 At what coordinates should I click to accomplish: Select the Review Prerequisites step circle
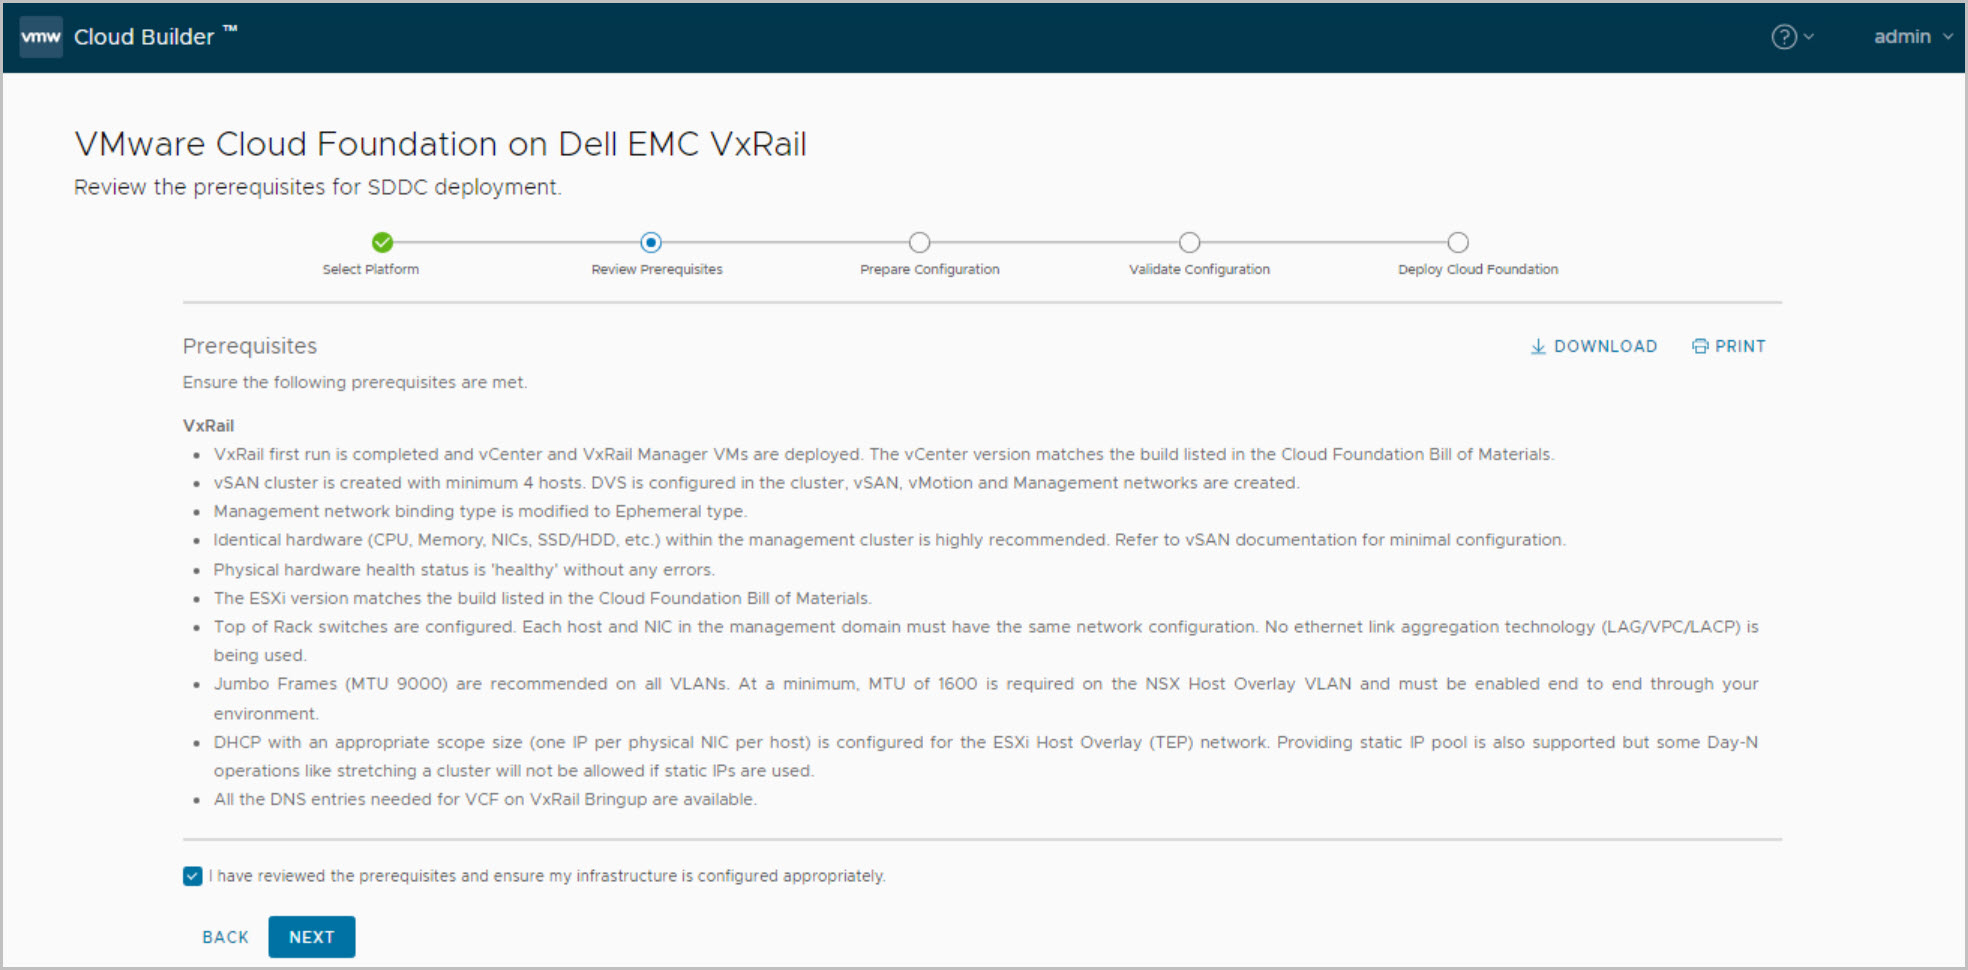tap(651, 242)
